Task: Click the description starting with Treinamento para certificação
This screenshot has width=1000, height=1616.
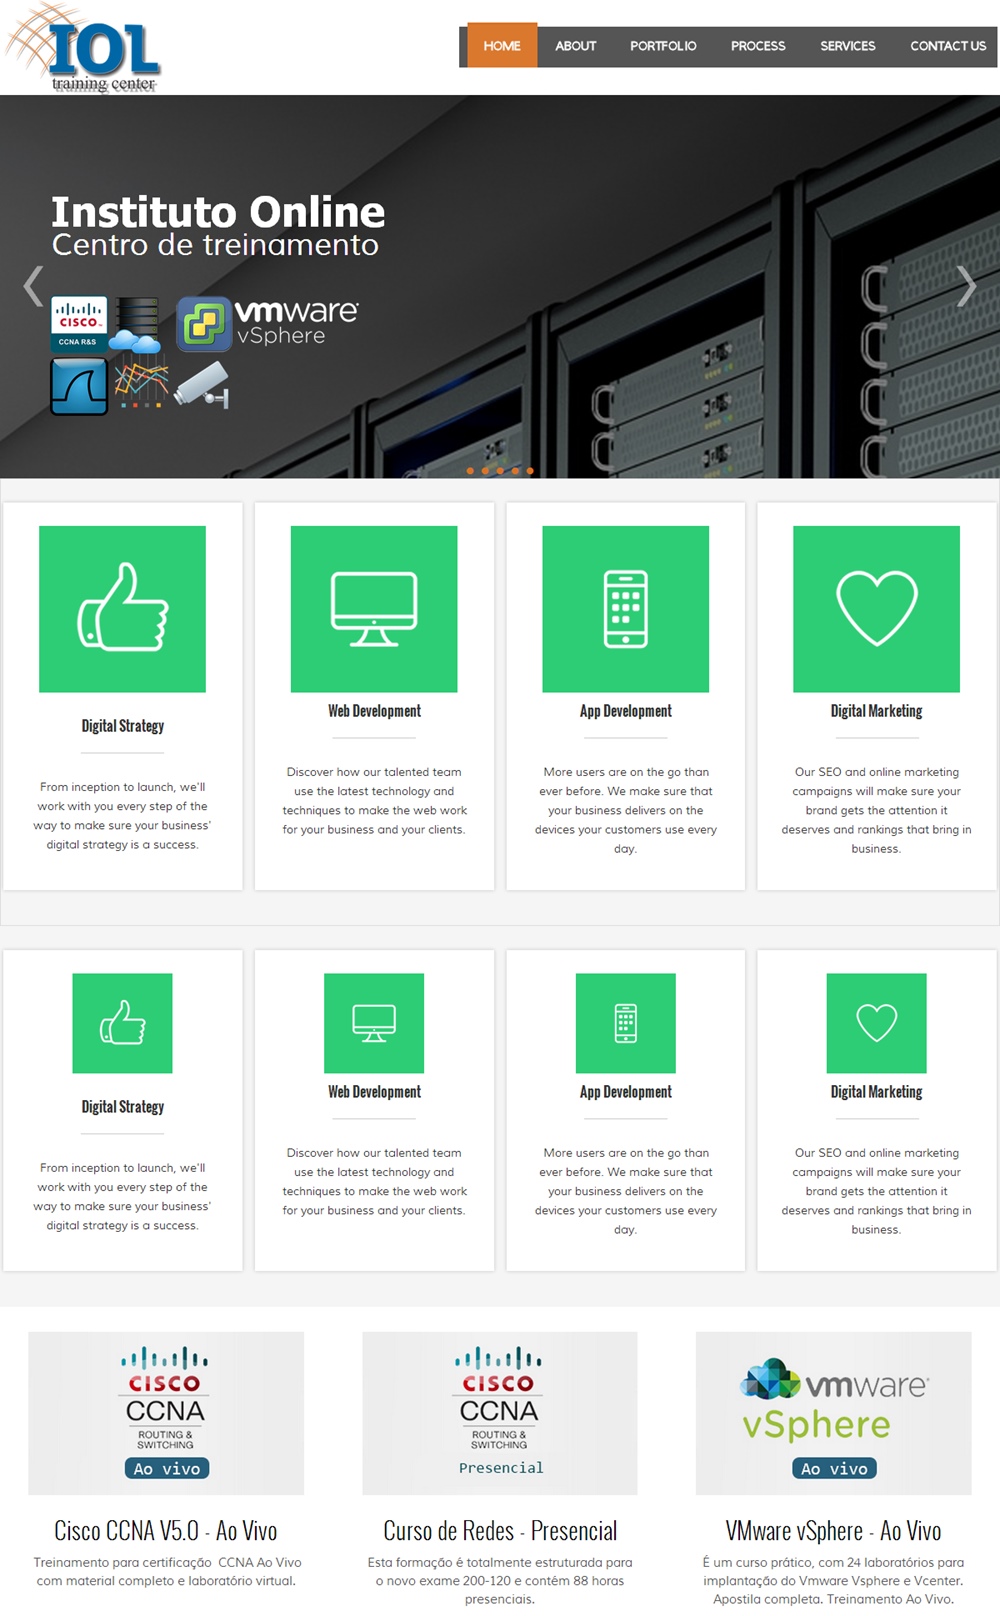Action: 167,1571
